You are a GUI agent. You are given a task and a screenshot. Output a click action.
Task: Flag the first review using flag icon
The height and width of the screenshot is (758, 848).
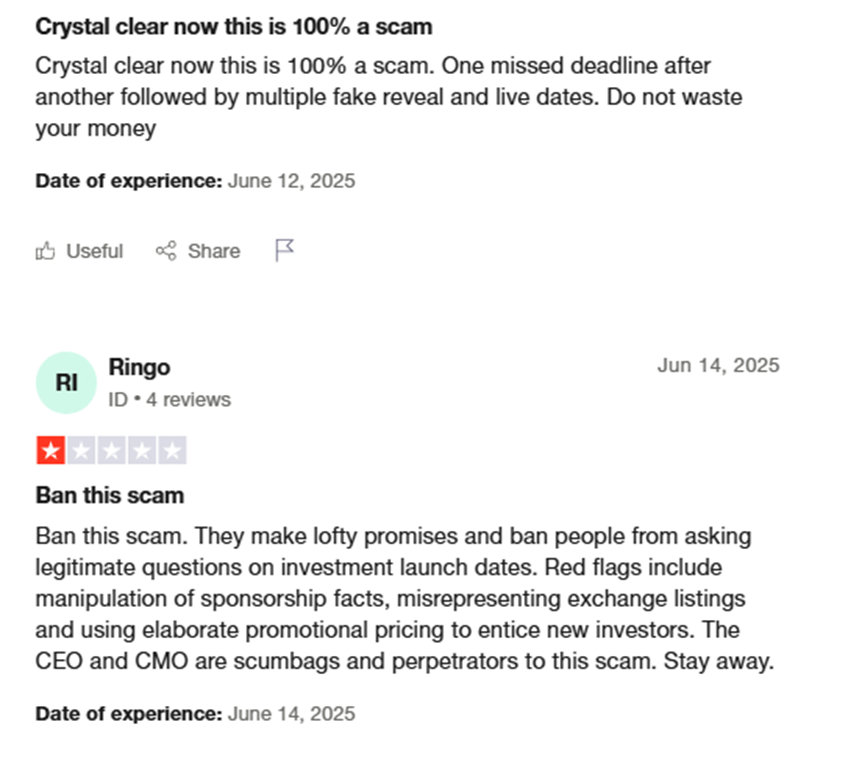coord(284,250)
